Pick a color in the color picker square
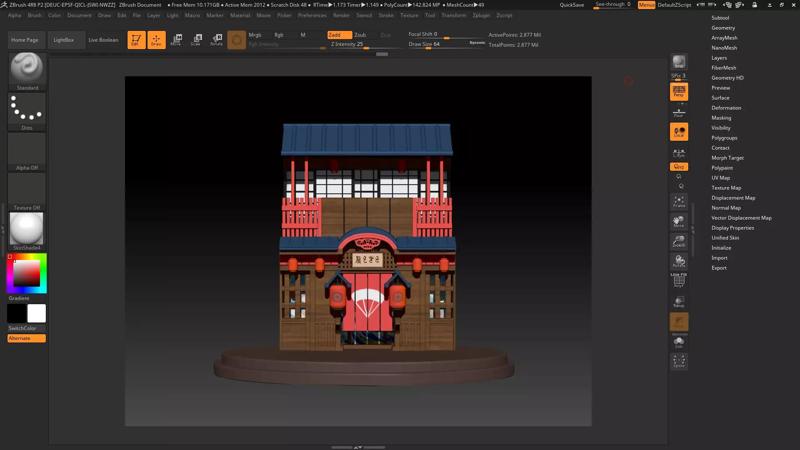 pos(27,272)
